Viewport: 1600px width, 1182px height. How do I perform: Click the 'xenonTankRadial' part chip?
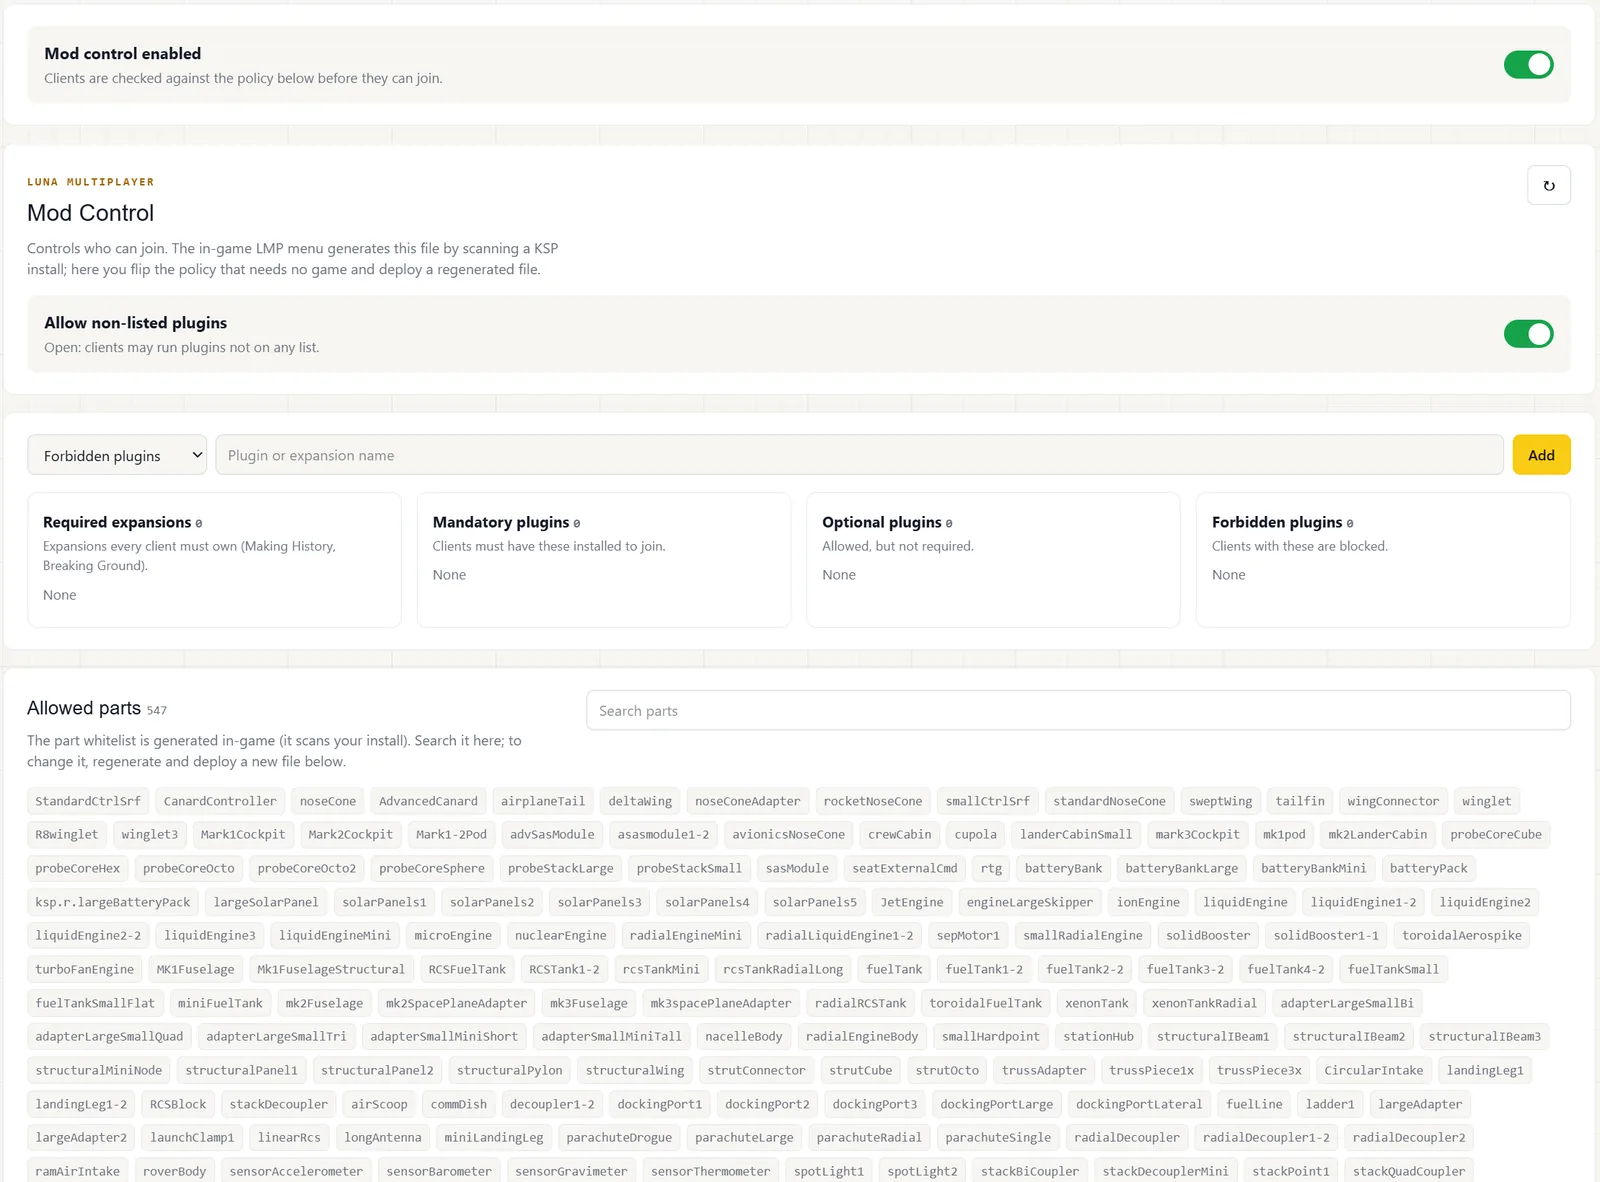(1204, 1003)
